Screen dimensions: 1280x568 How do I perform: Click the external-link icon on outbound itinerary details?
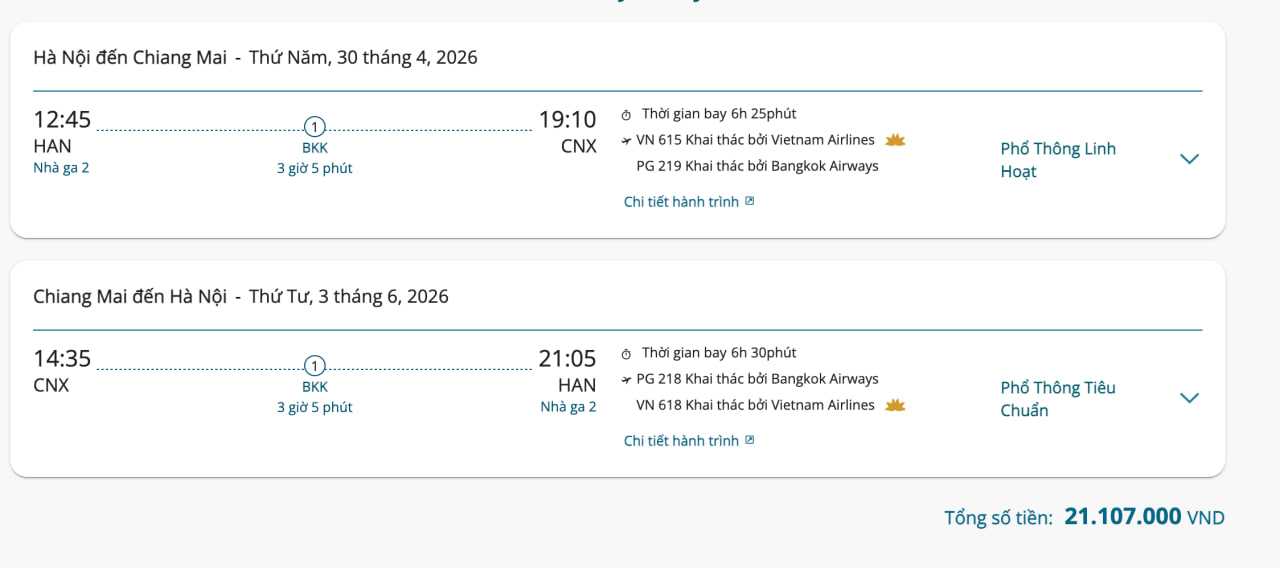(750, 201)
